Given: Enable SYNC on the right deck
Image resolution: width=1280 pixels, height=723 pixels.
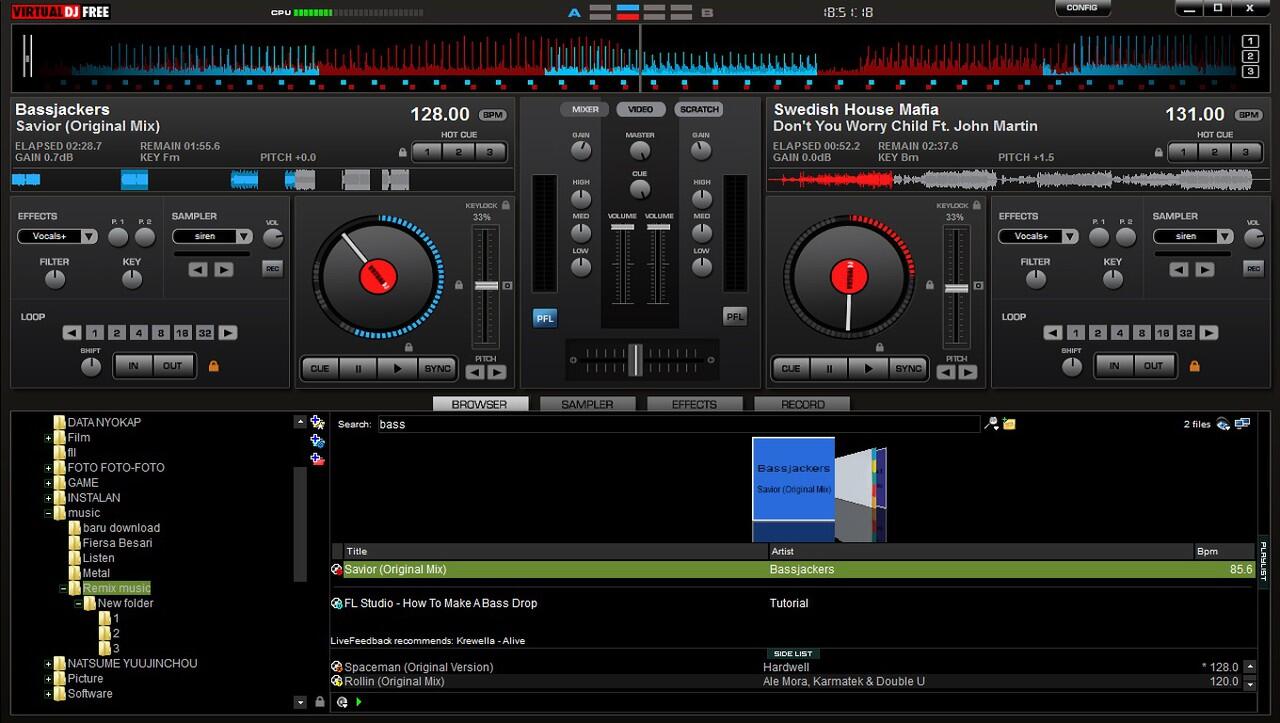Looking at the screenshot, I should coord(908,368).
